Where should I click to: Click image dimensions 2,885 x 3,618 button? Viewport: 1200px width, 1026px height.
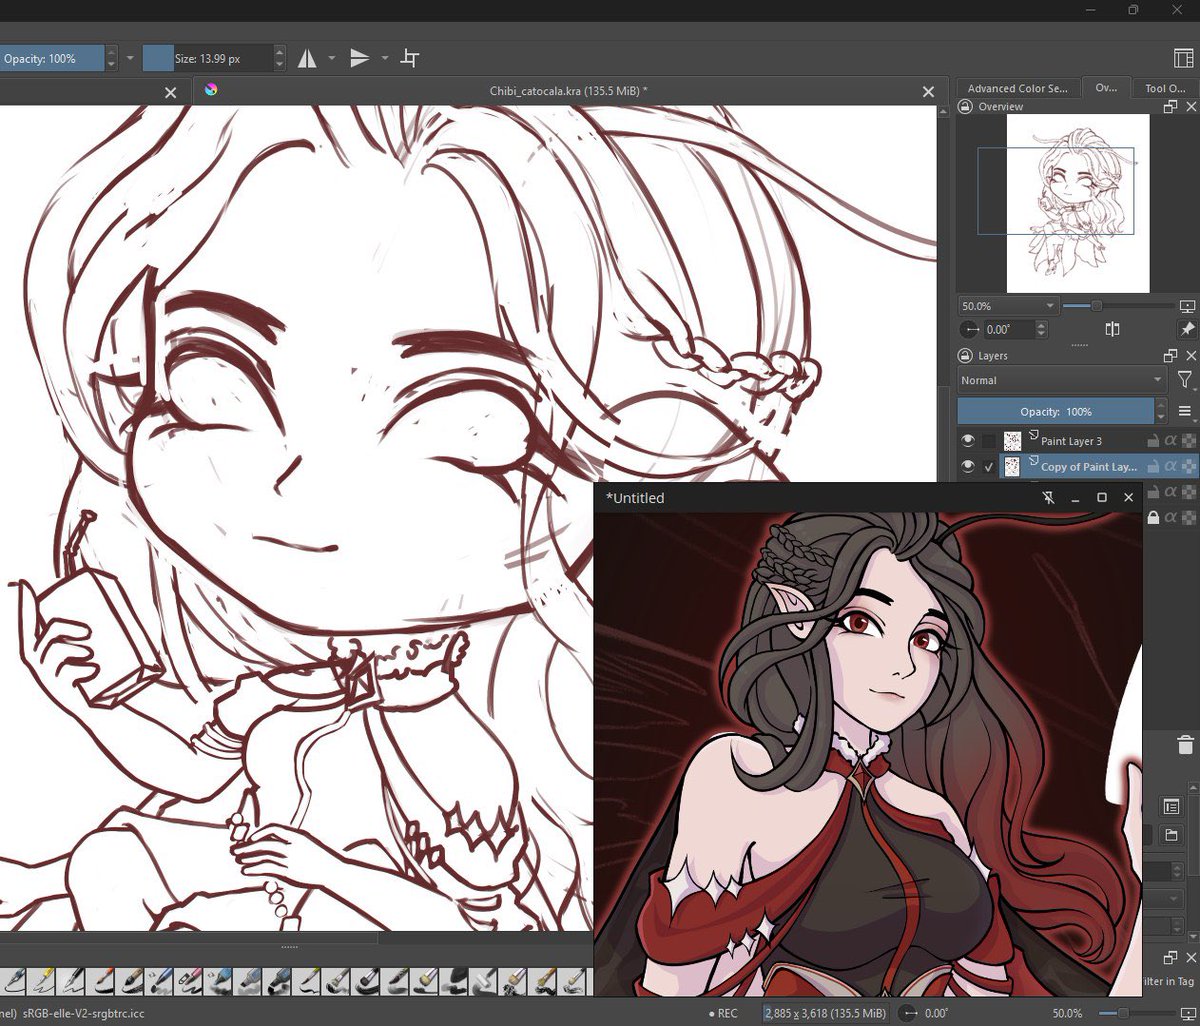pyautogui.click(x=825, y=1013)
